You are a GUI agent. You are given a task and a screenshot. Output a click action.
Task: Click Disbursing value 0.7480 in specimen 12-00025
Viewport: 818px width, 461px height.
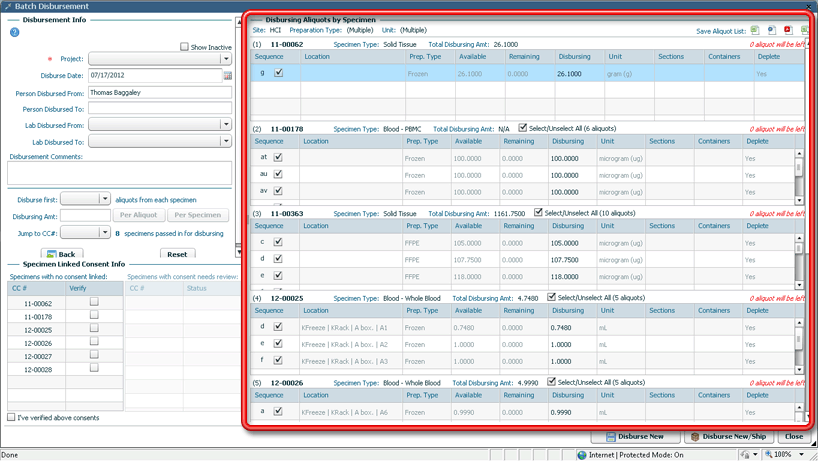tap(561, 327)
